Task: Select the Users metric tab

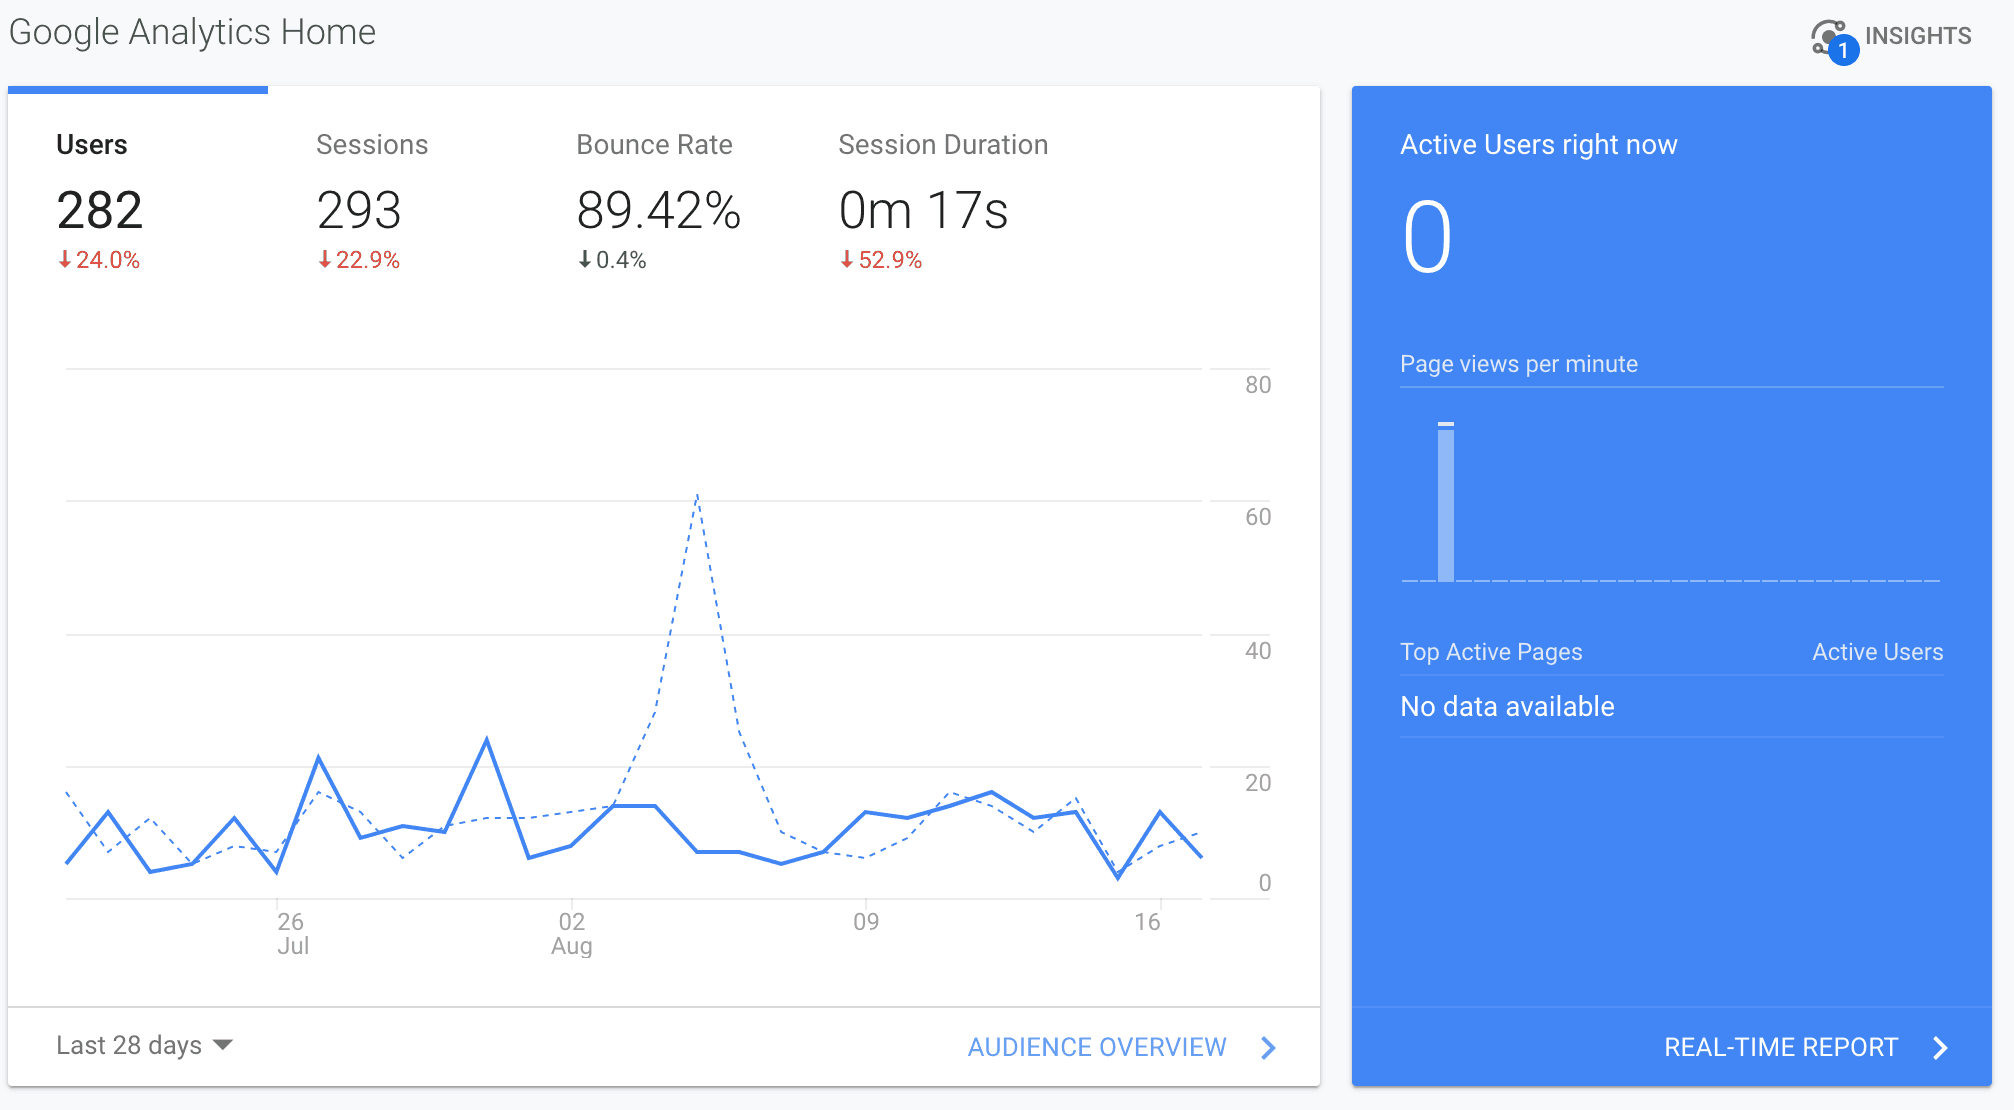Action: tap(138, 200)
